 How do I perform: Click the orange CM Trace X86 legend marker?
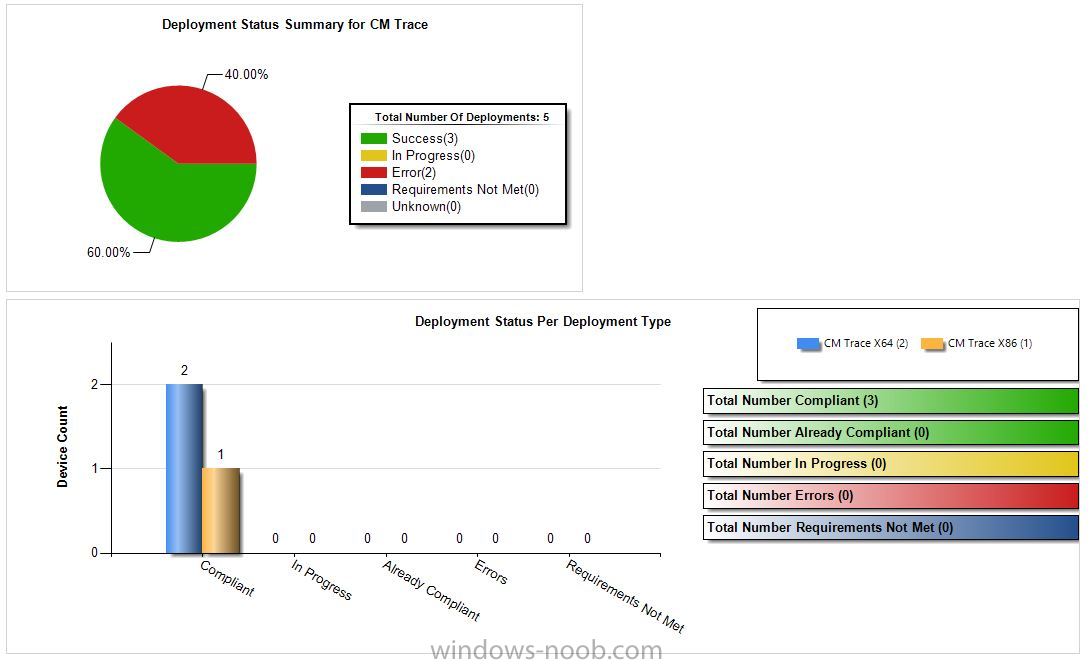[933, 344]
